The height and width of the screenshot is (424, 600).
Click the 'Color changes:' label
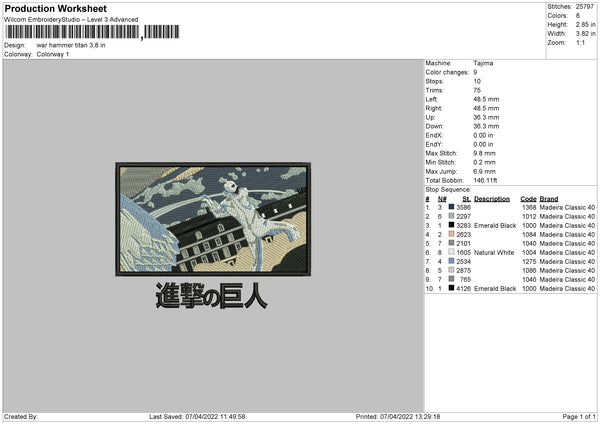(447, 72)
